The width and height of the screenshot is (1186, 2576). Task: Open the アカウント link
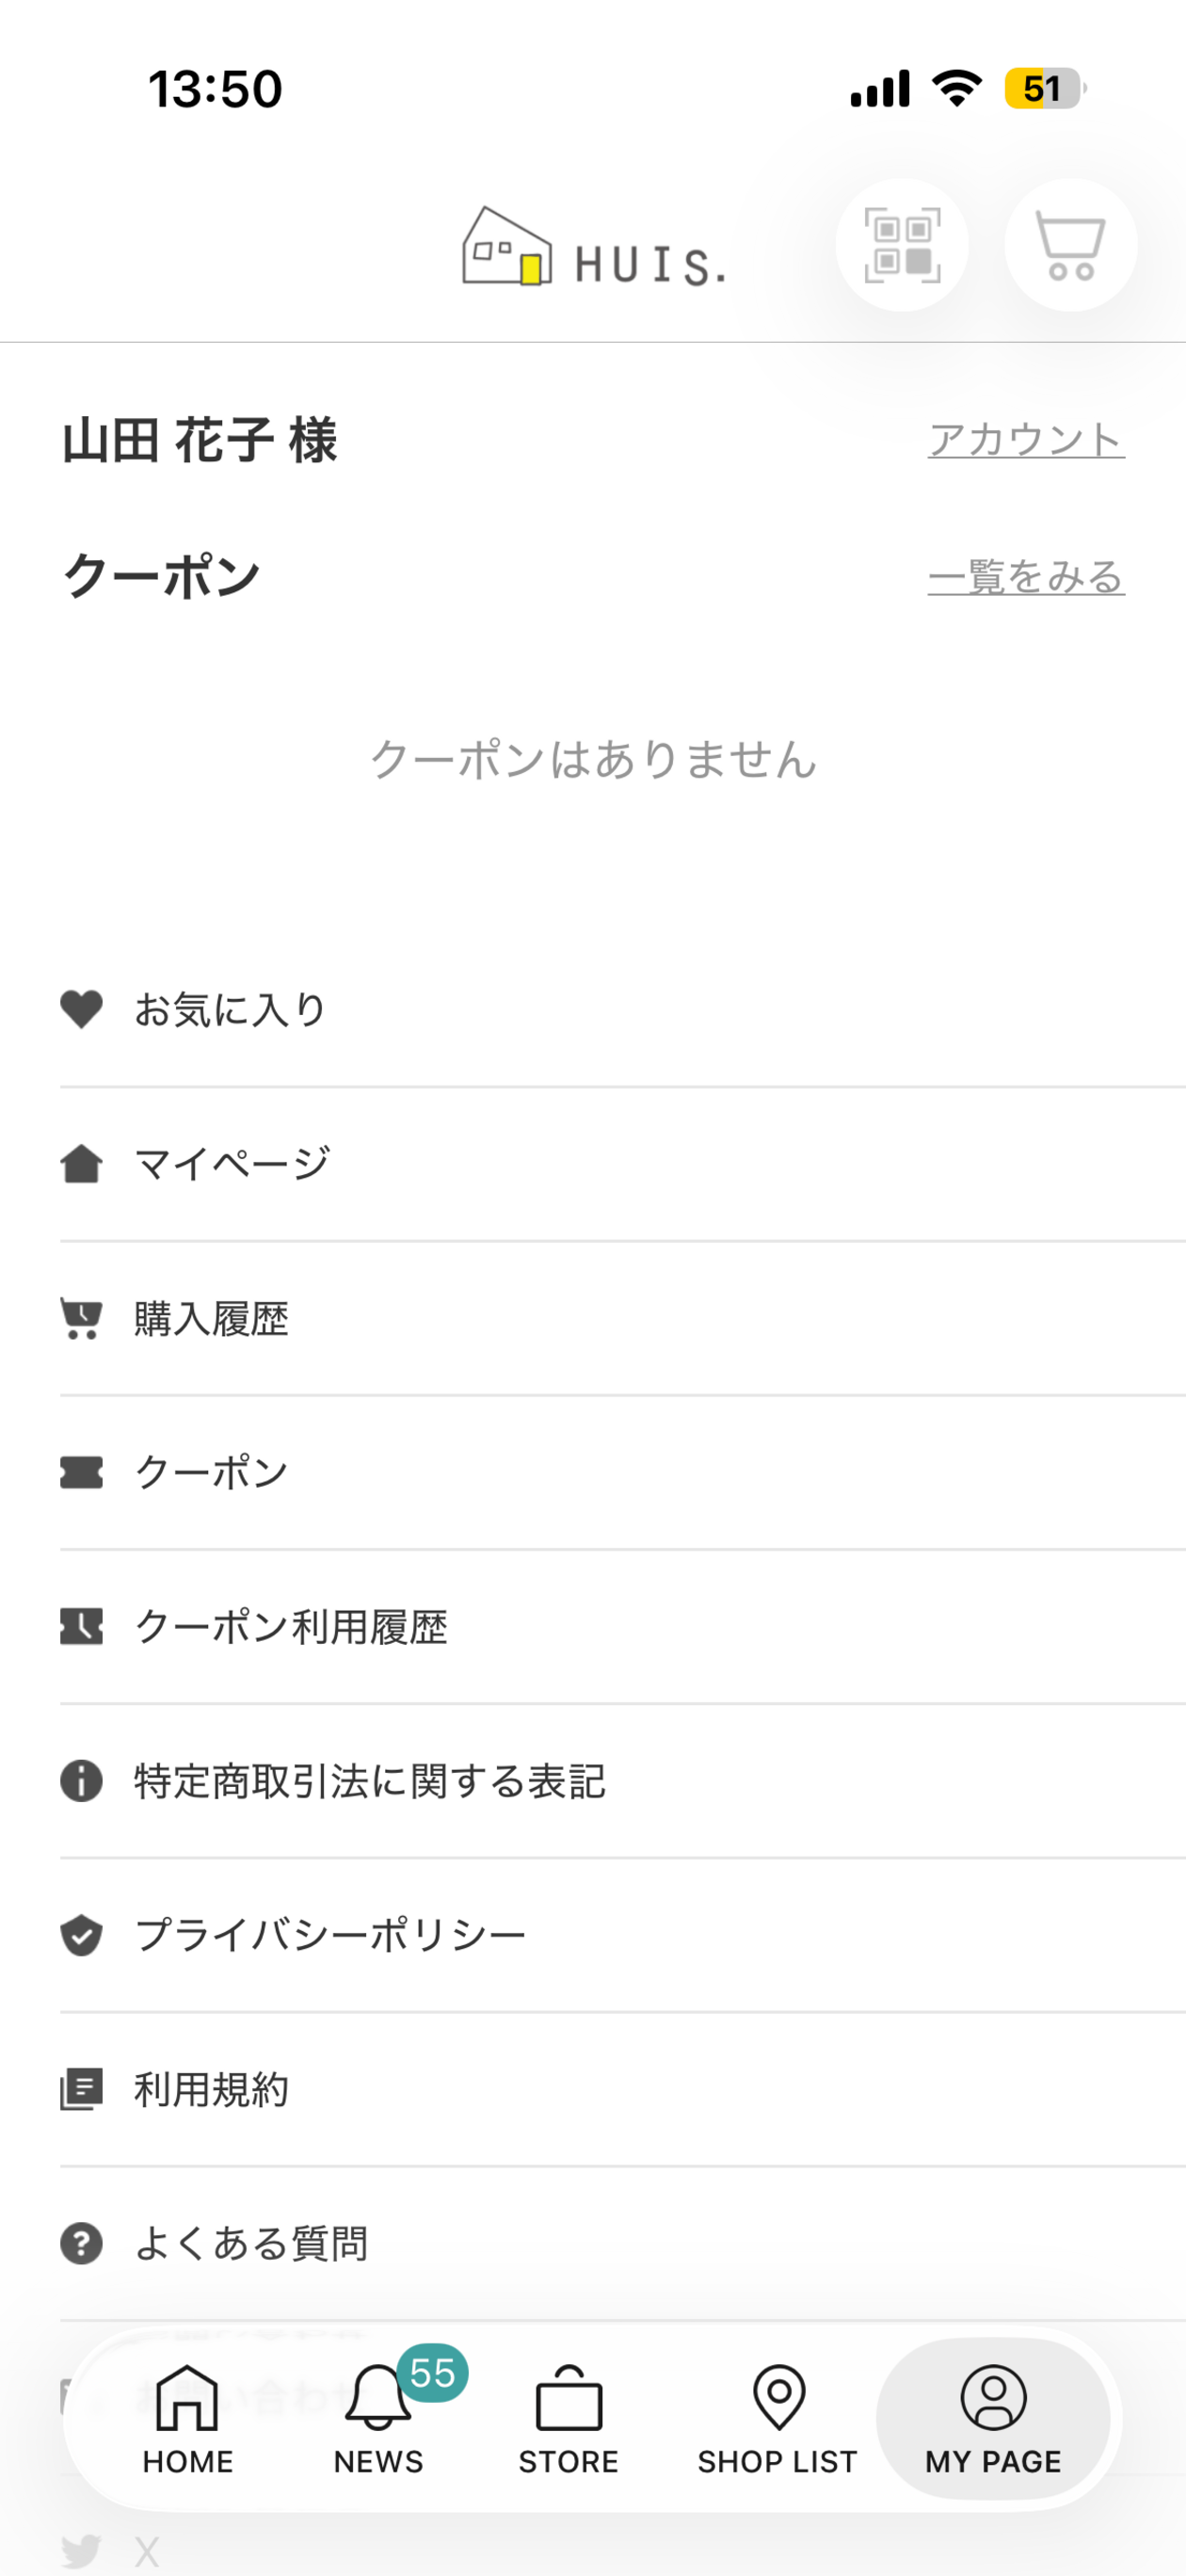point(1026,440)
